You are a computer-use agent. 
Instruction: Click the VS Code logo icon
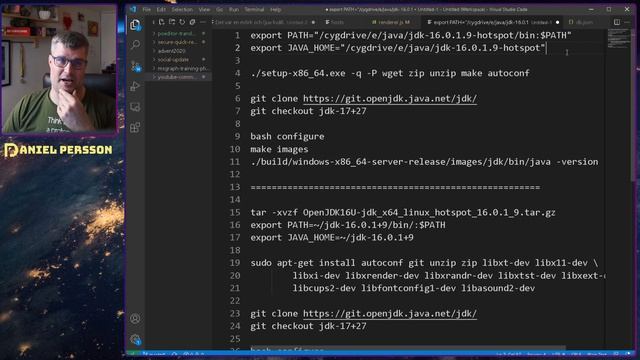click(x=133, y=9)
